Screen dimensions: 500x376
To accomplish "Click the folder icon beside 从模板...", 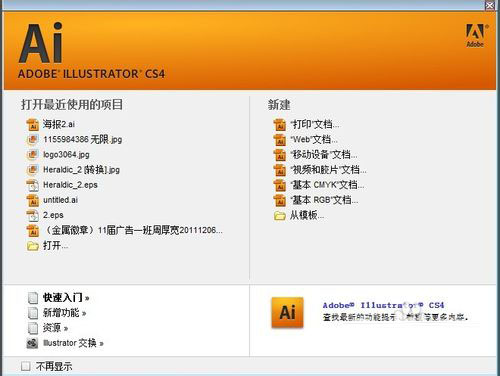I will (x=280, y=216).
